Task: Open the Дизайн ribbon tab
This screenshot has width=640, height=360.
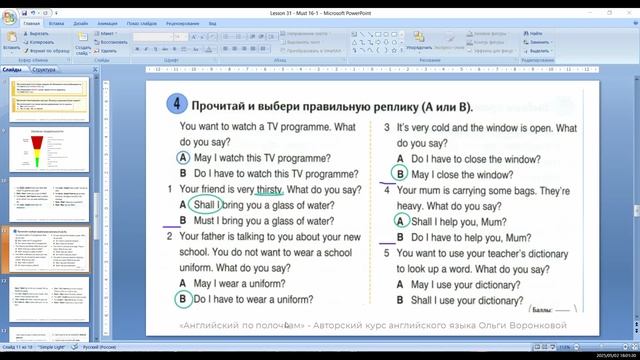Action: point(81,24)
